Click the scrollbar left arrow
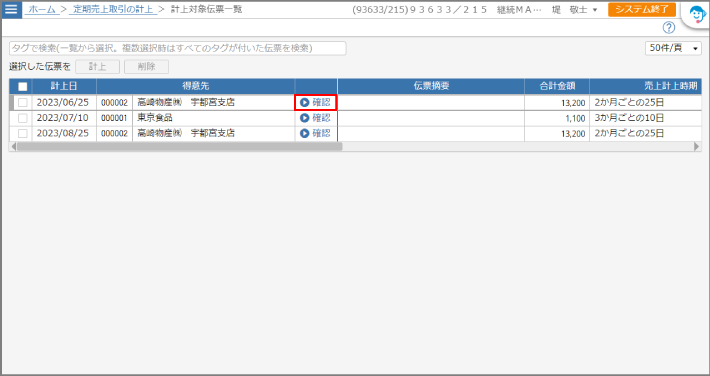This screenshot has width=710, height=376. point(13,147)
